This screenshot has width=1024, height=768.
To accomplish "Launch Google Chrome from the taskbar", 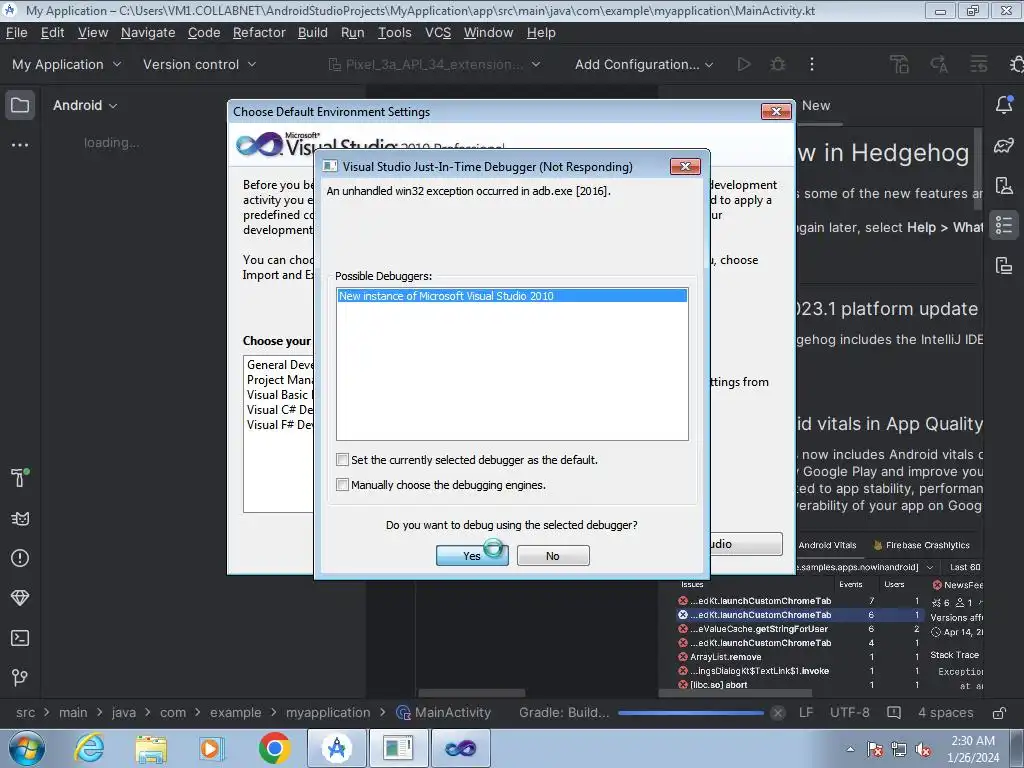I will [274, 748].
